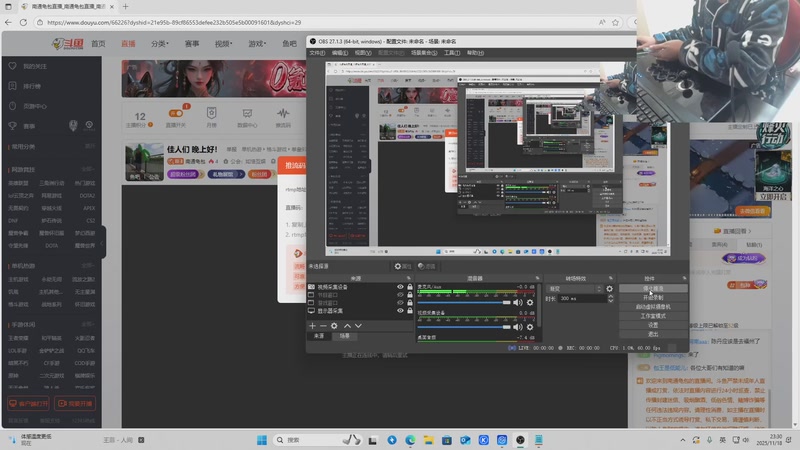This screenshot has width=800, height=450.
Task: Click the 时长 duration stepper arrows
Action: pos(611,298)
